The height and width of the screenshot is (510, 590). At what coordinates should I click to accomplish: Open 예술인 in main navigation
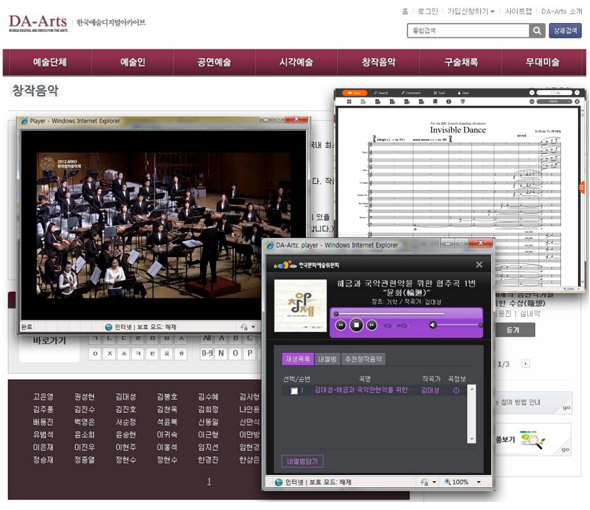tap(132, 62)
